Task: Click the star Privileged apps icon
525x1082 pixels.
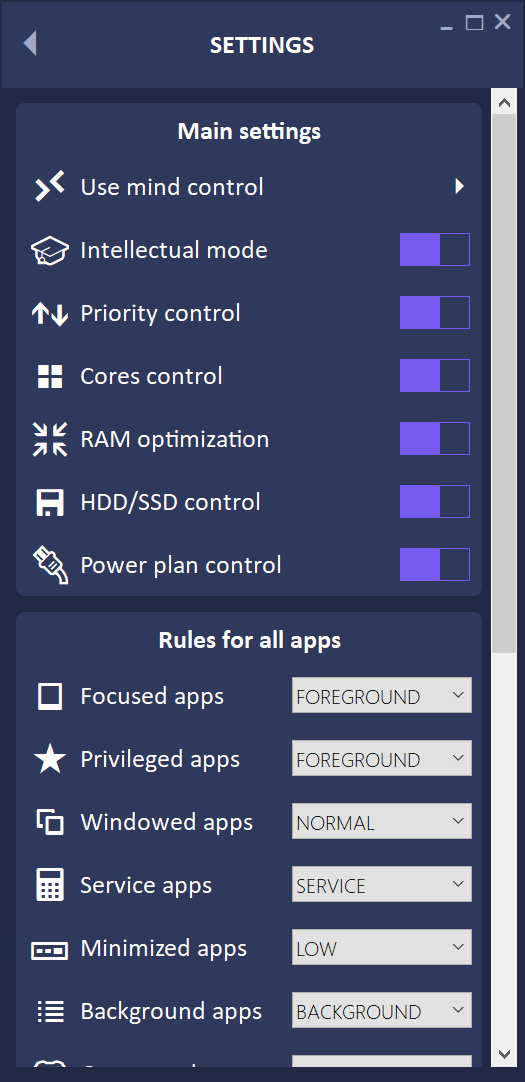Action: [50, 760]
